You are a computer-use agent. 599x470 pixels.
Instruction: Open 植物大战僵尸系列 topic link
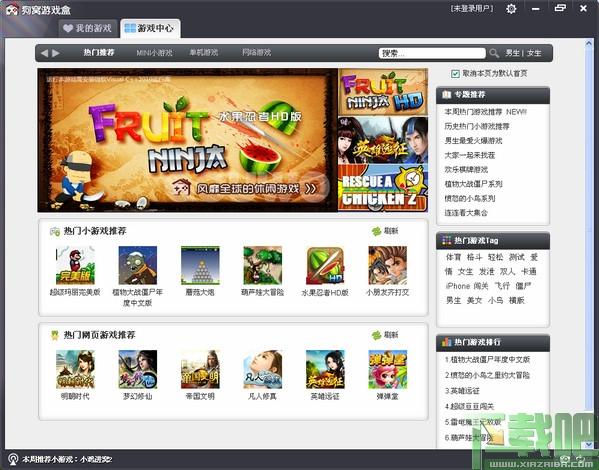(473, 184)
